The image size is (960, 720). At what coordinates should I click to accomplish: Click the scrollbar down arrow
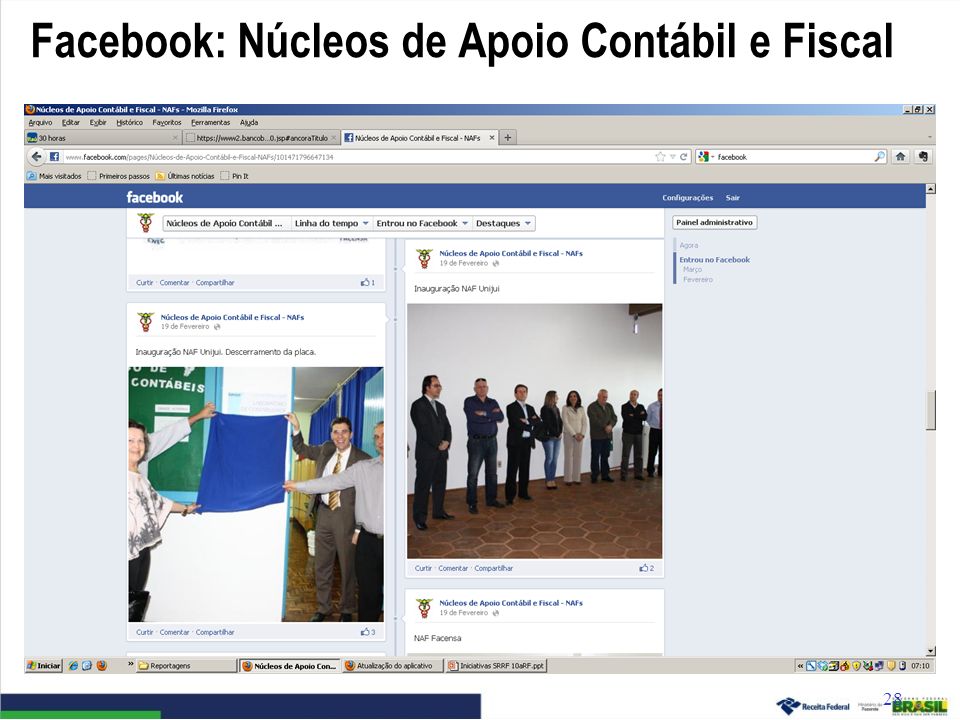931,651
